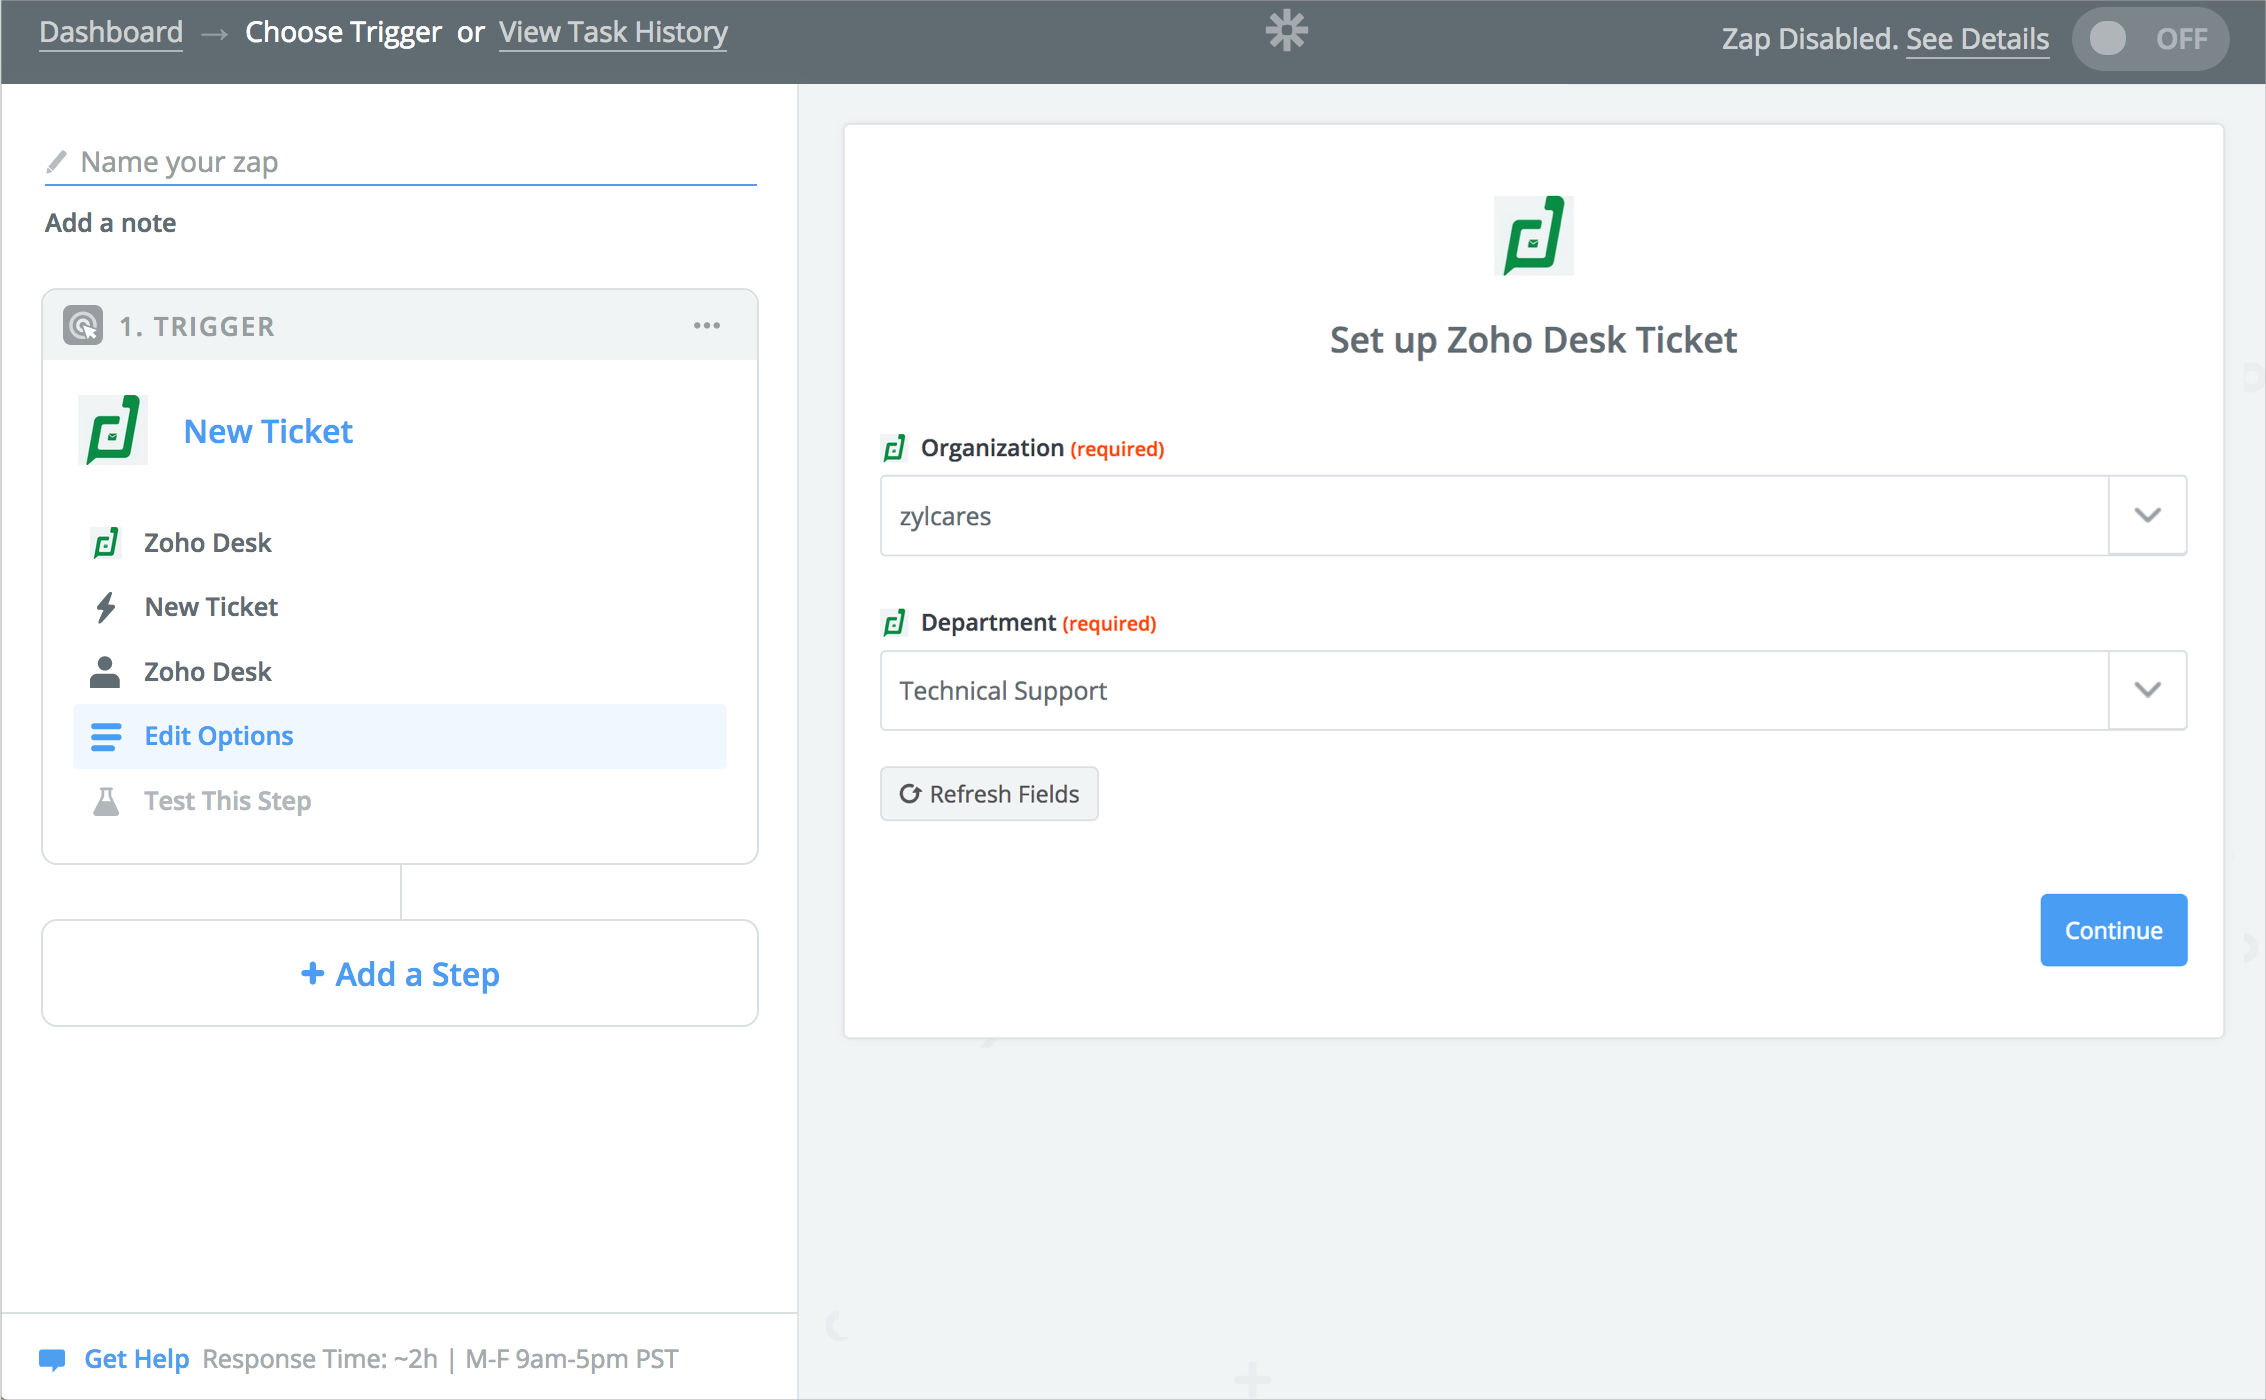Expand the Organization dropdown arrow

(2147, 516)
